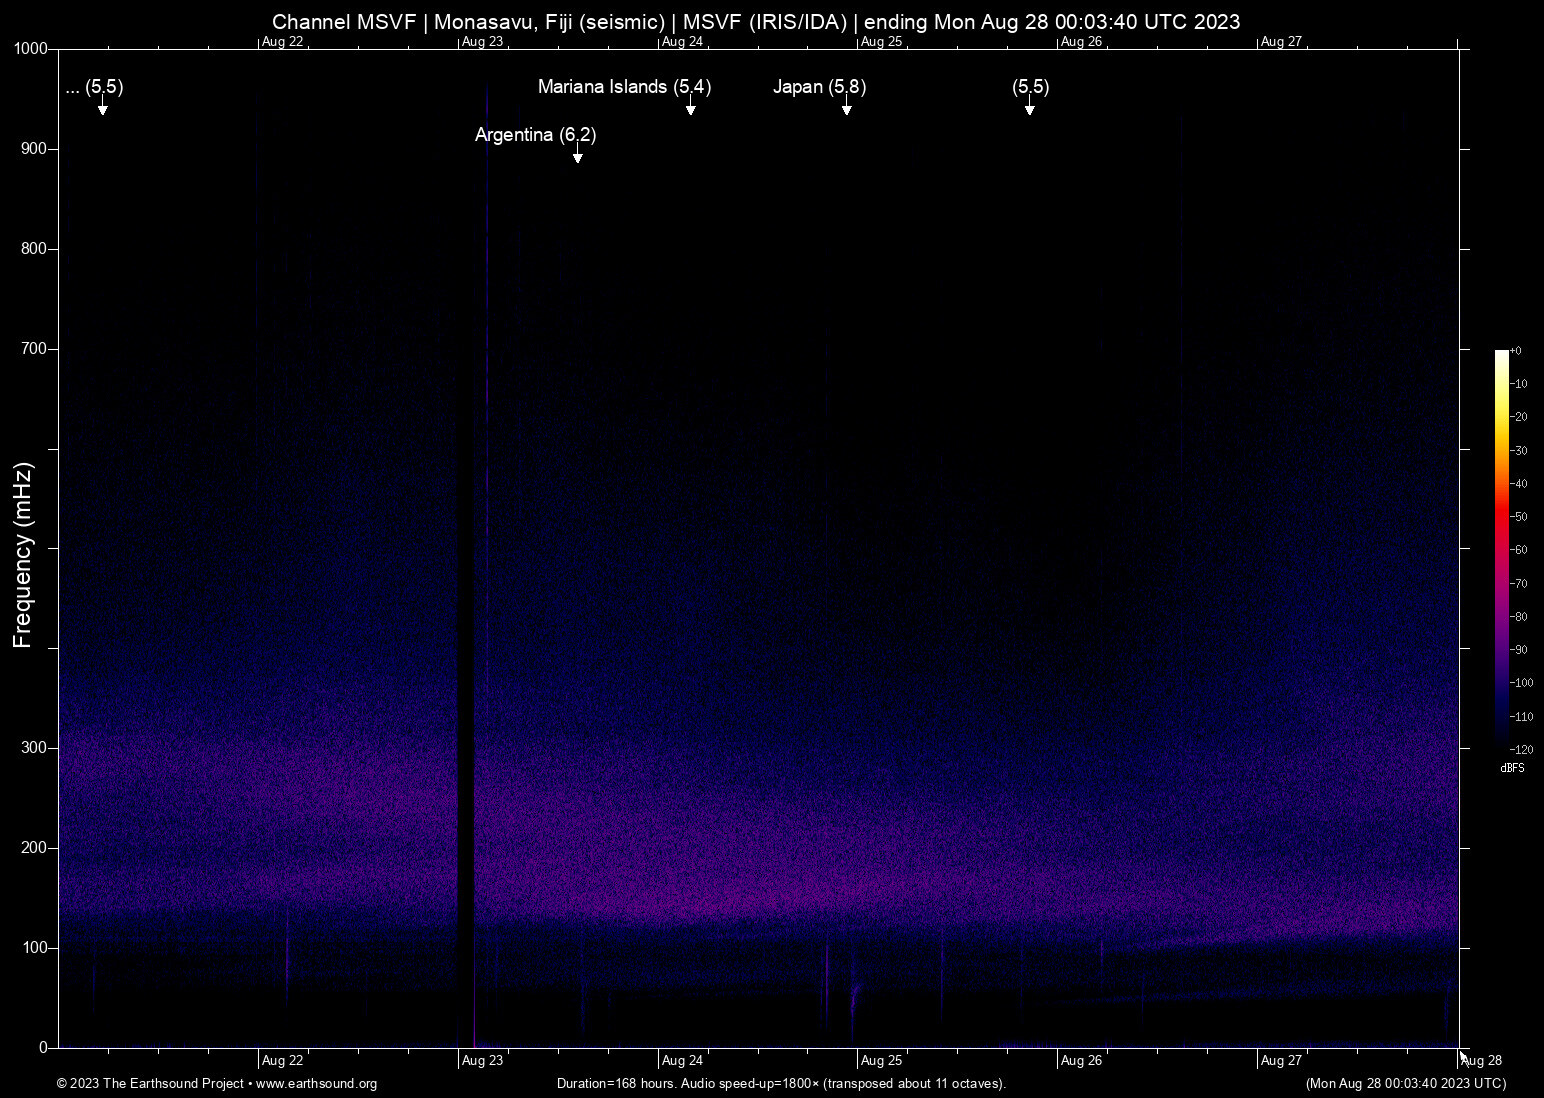Select the Aug 23 label on the bottom axis
1544x1098 pixels.
(484, 1060)
